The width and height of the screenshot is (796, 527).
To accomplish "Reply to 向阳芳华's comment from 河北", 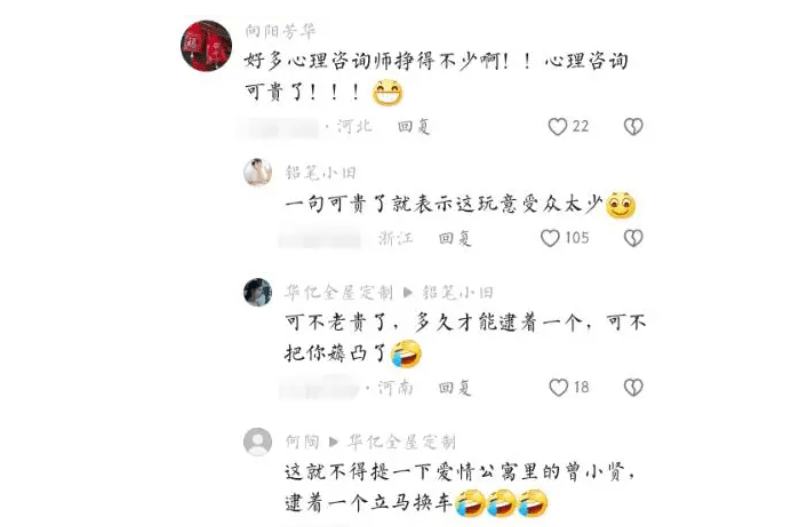I will click(414, 126).
